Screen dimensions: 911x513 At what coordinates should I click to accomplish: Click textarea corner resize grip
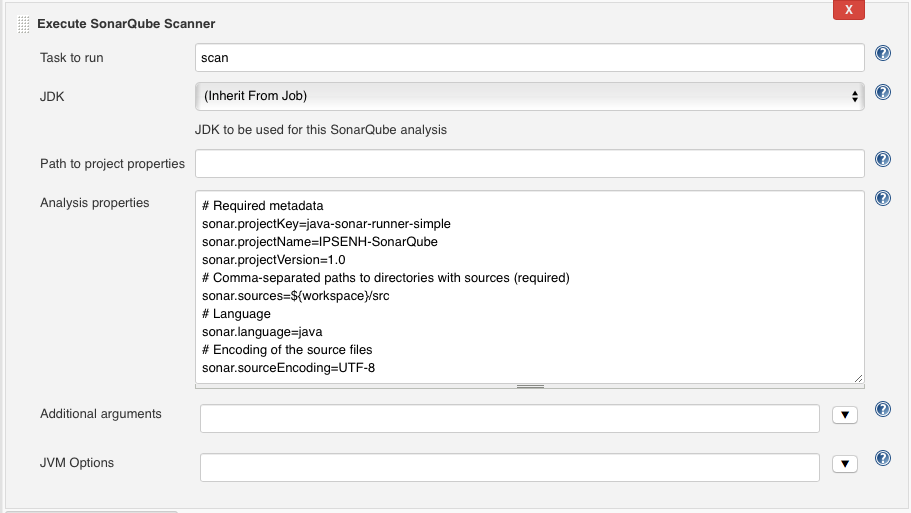pyautogui.click(x=858, y=378)
